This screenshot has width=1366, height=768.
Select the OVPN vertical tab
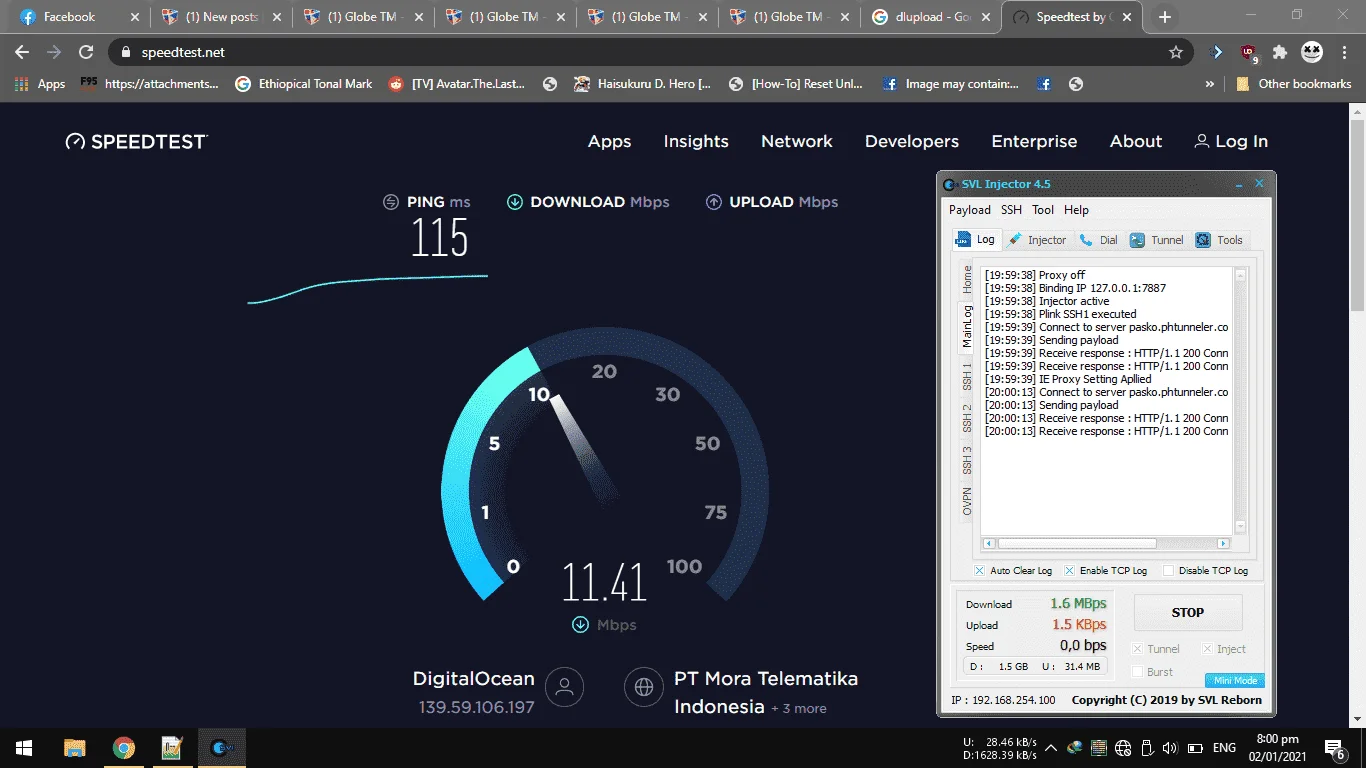(967, 501)
